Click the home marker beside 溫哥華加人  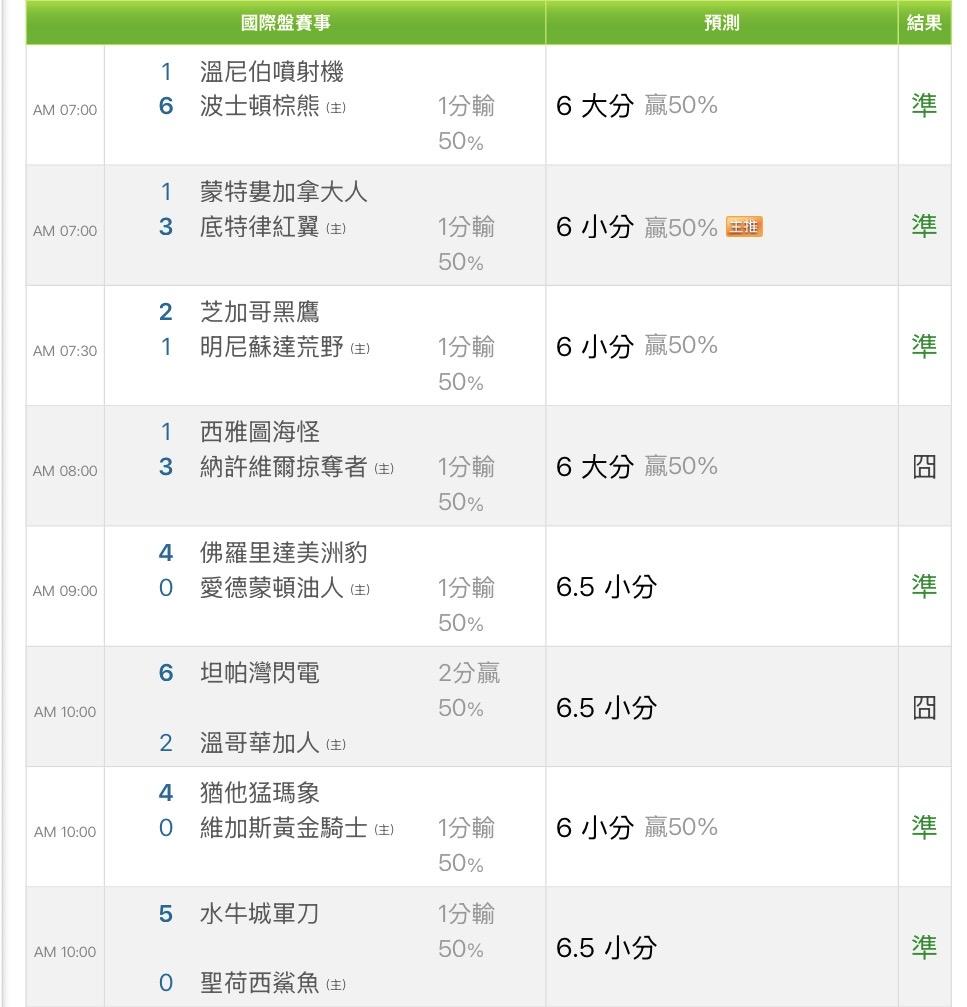(x=336, y=745)
